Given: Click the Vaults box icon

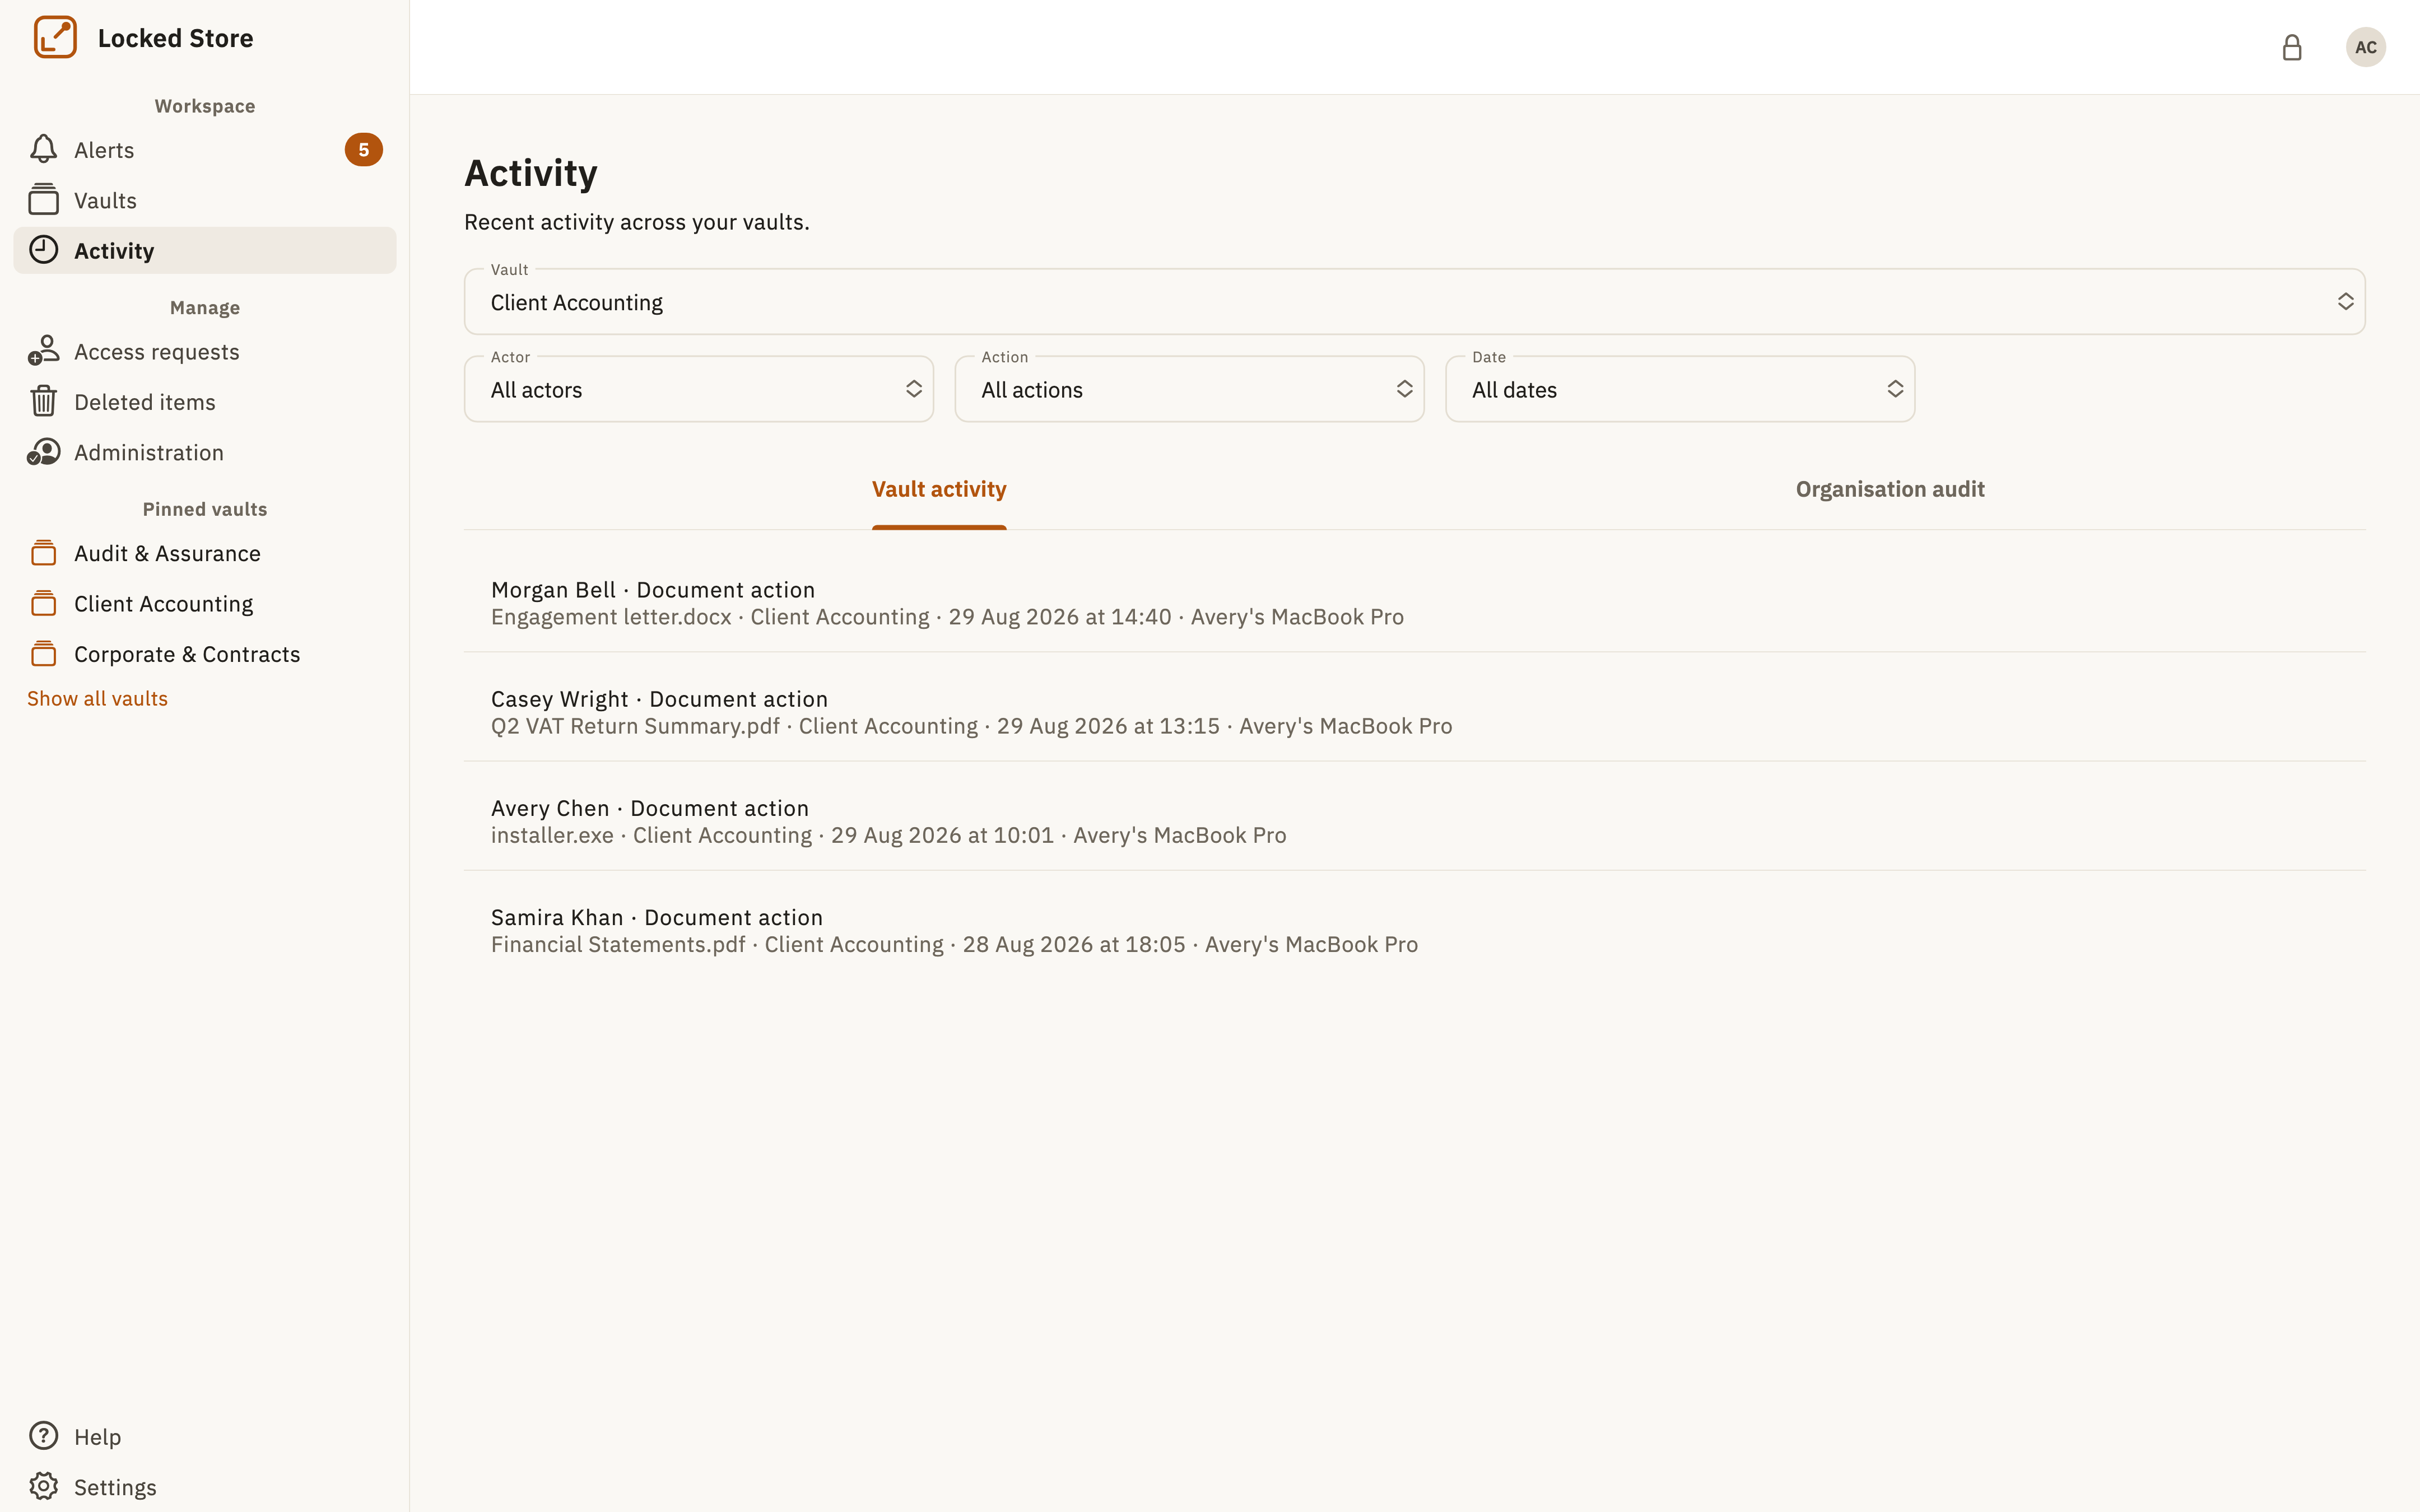Looking at the screenshot, I should click(43, 200).
